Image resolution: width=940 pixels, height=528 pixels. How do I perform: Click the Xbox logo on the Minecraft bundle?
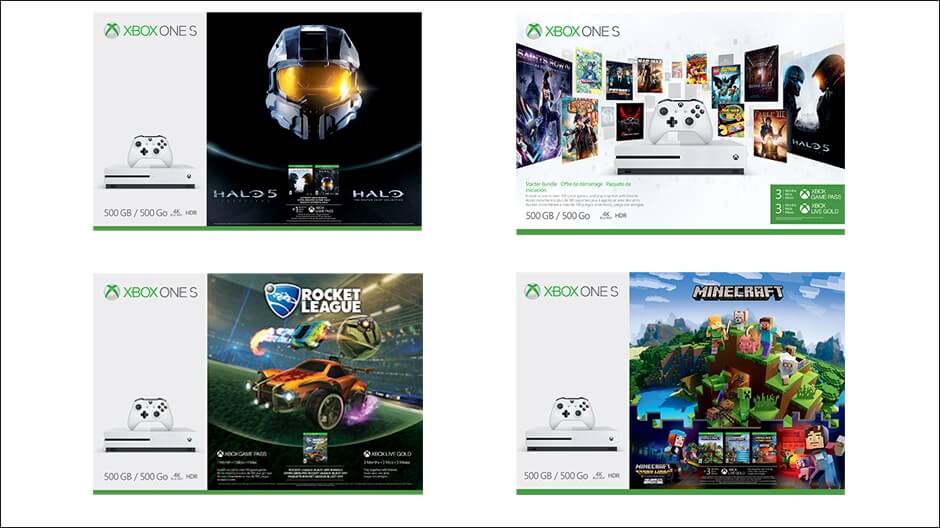(532, 291)
